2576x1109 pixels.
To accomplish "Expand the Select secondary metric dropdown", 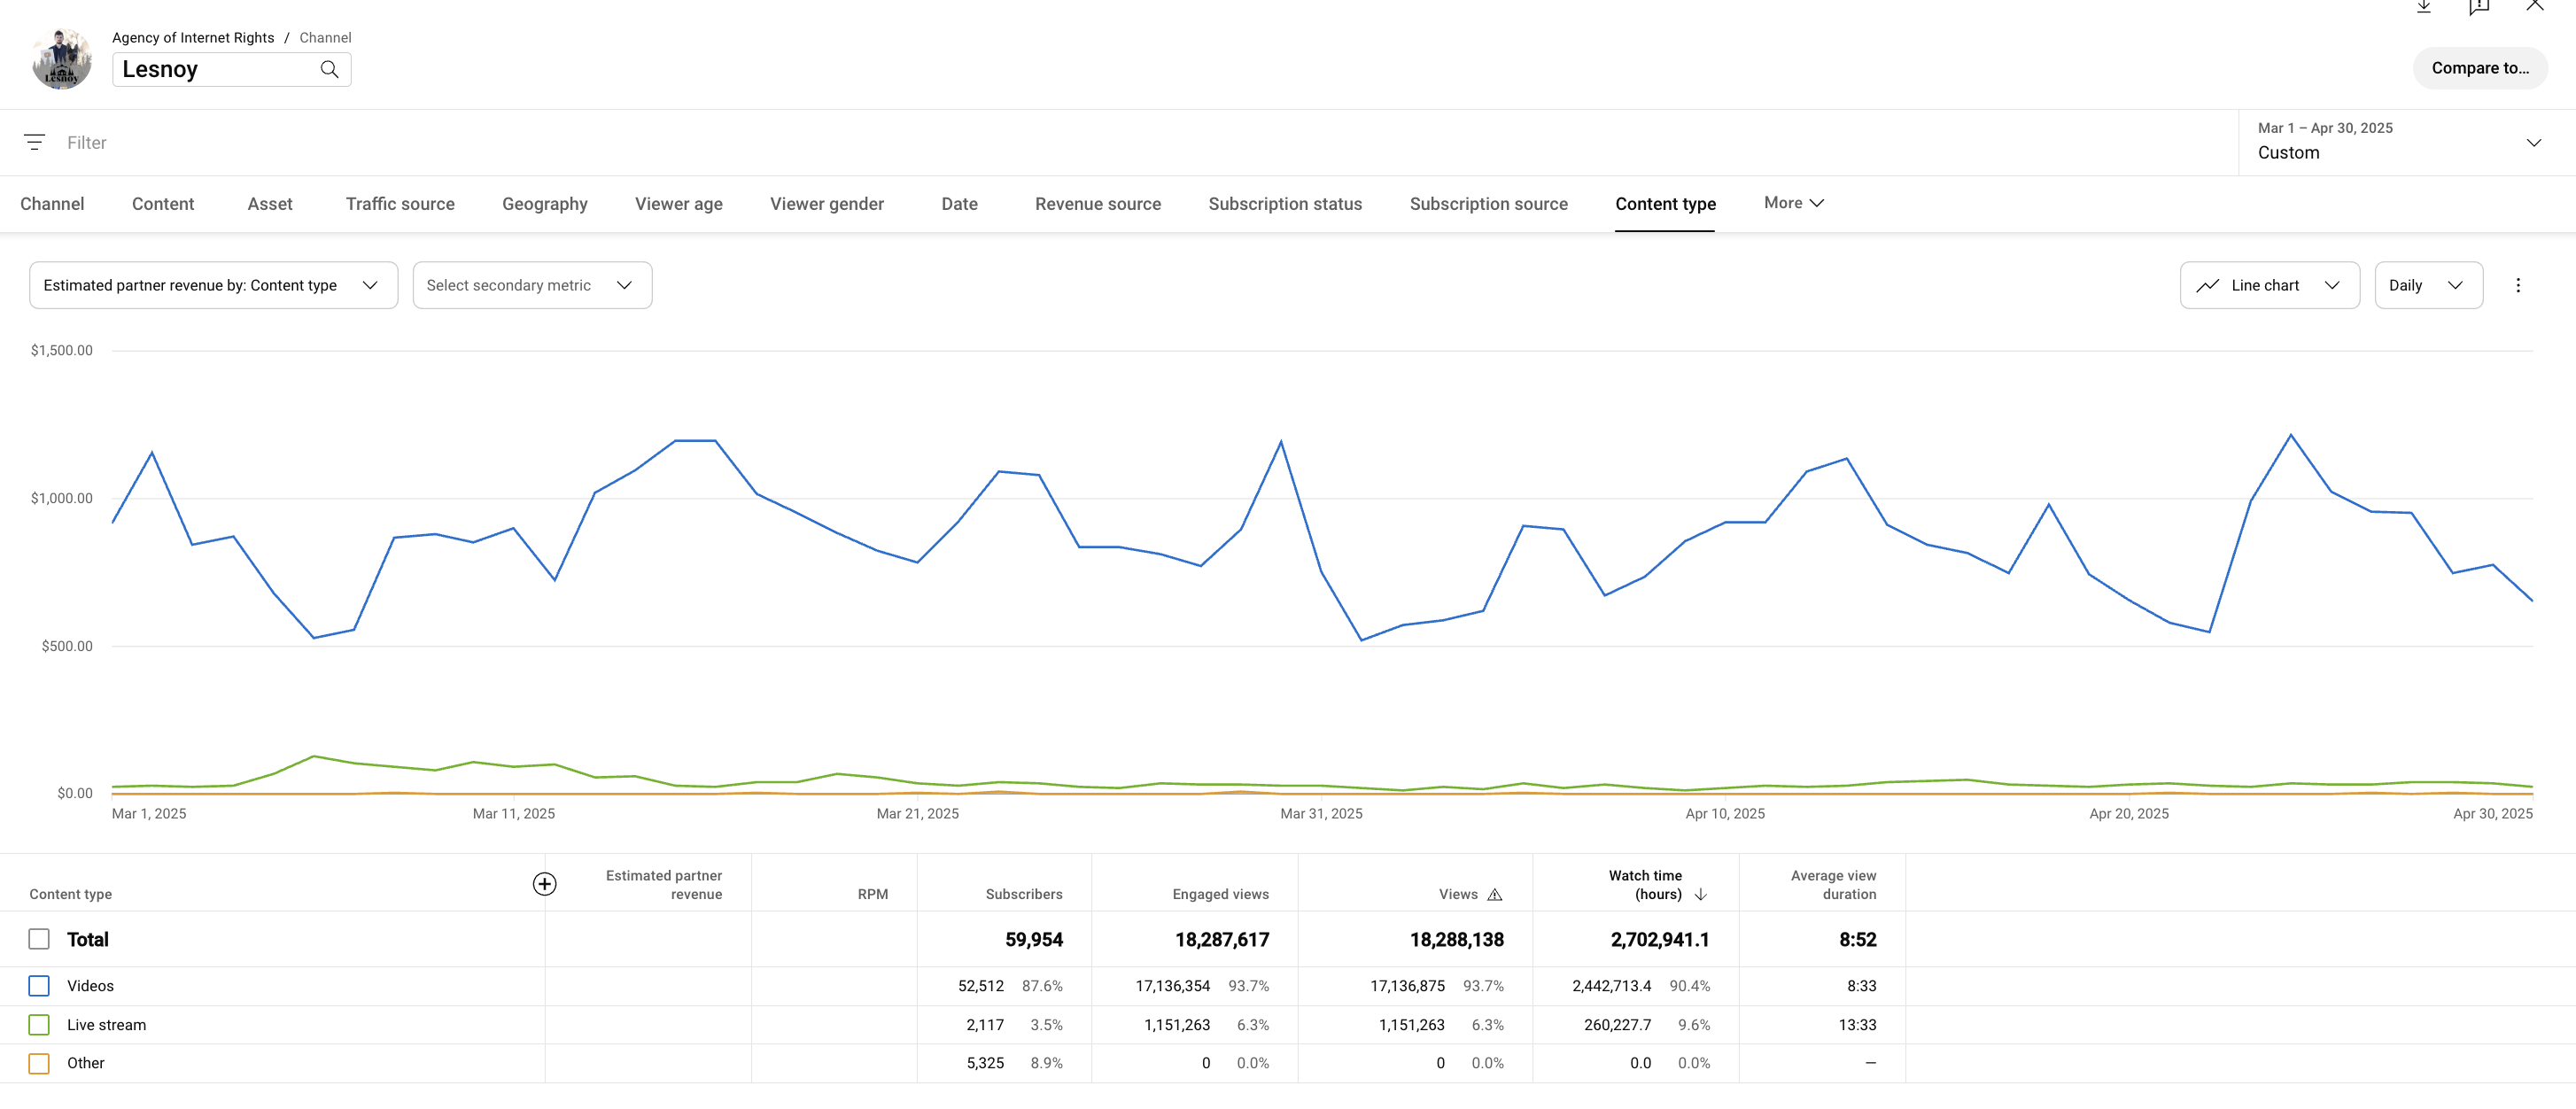I will (532, 286).
